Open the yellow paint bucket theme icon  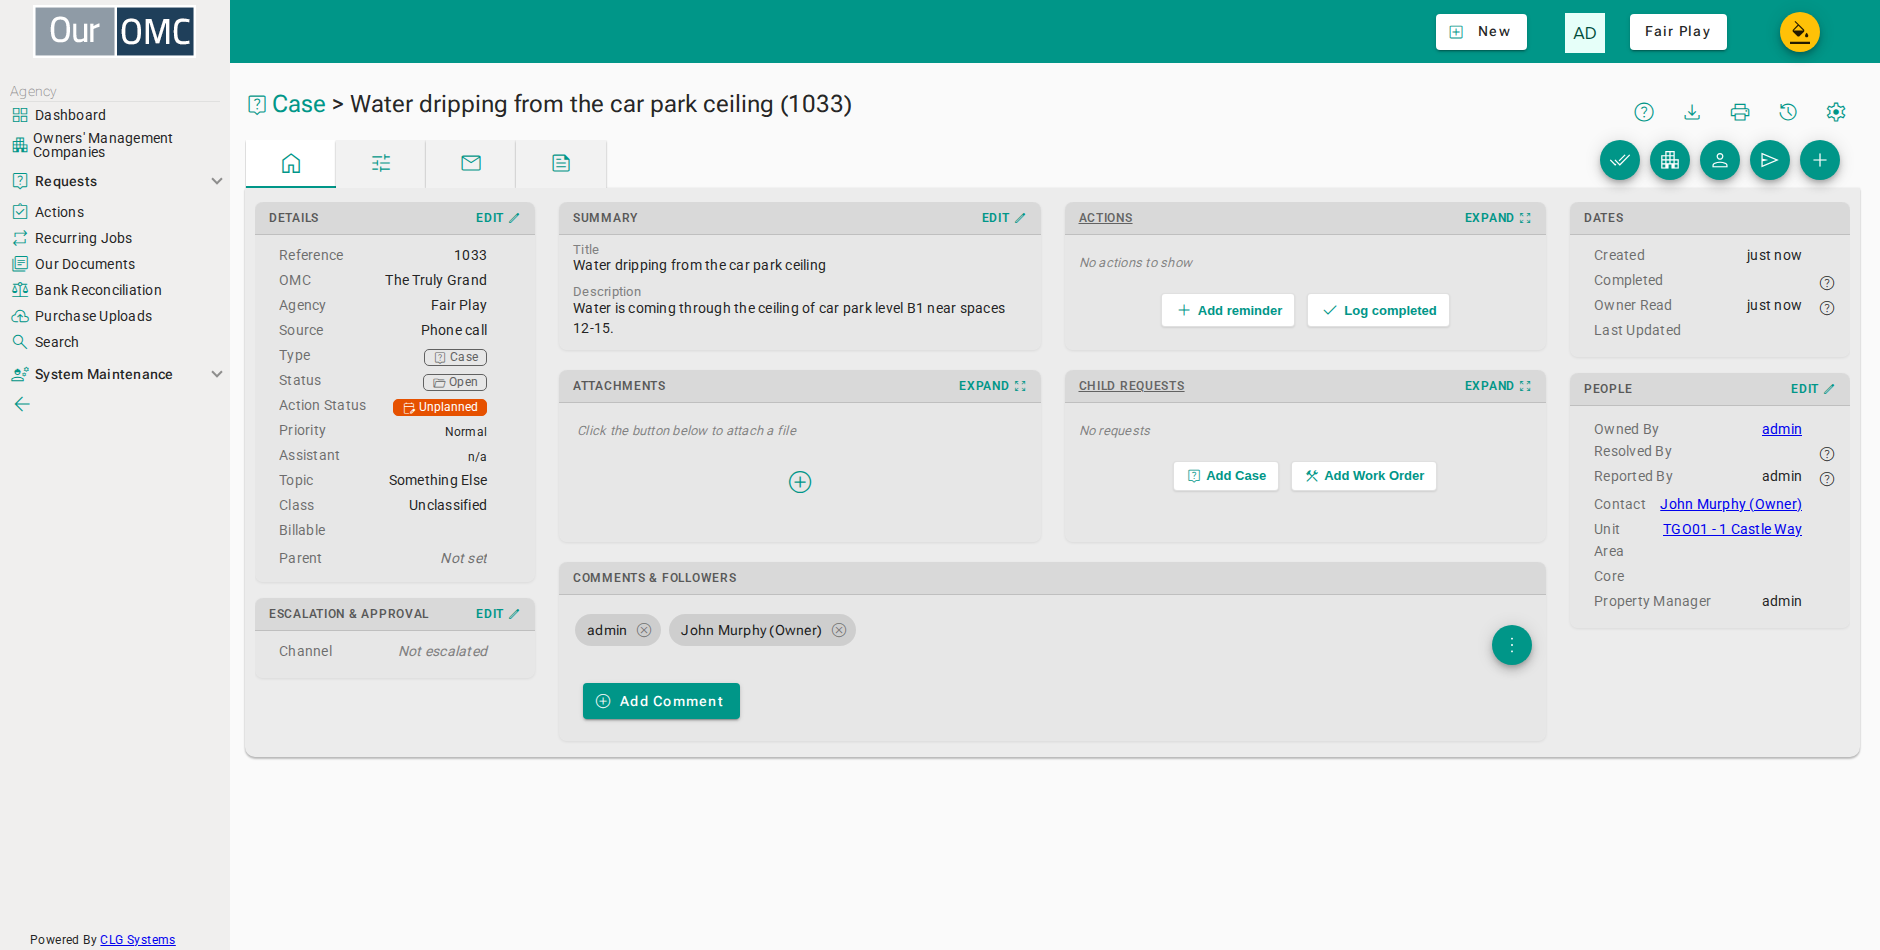pyautogui.click(x=1800, y=32)
